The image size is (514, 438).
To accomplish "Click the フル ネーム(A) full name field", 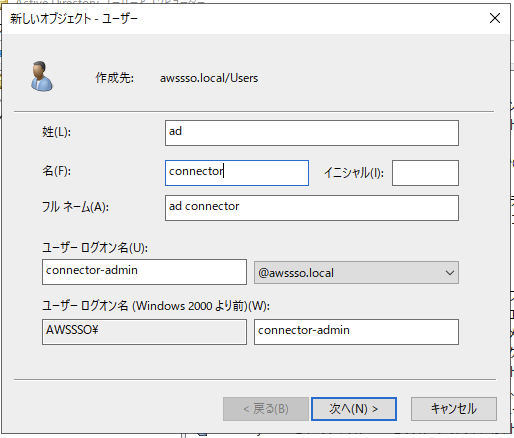I will (312, 208).
